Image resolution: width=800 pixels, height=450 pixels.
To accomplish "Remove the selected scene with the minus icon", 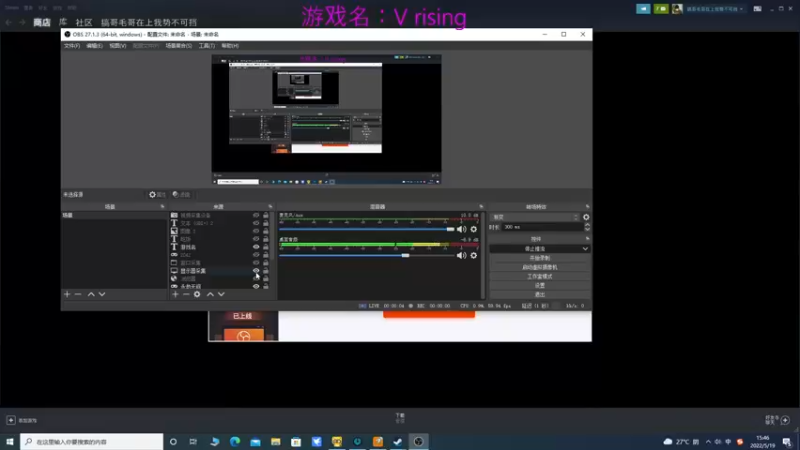I will [x=78, y=294].
